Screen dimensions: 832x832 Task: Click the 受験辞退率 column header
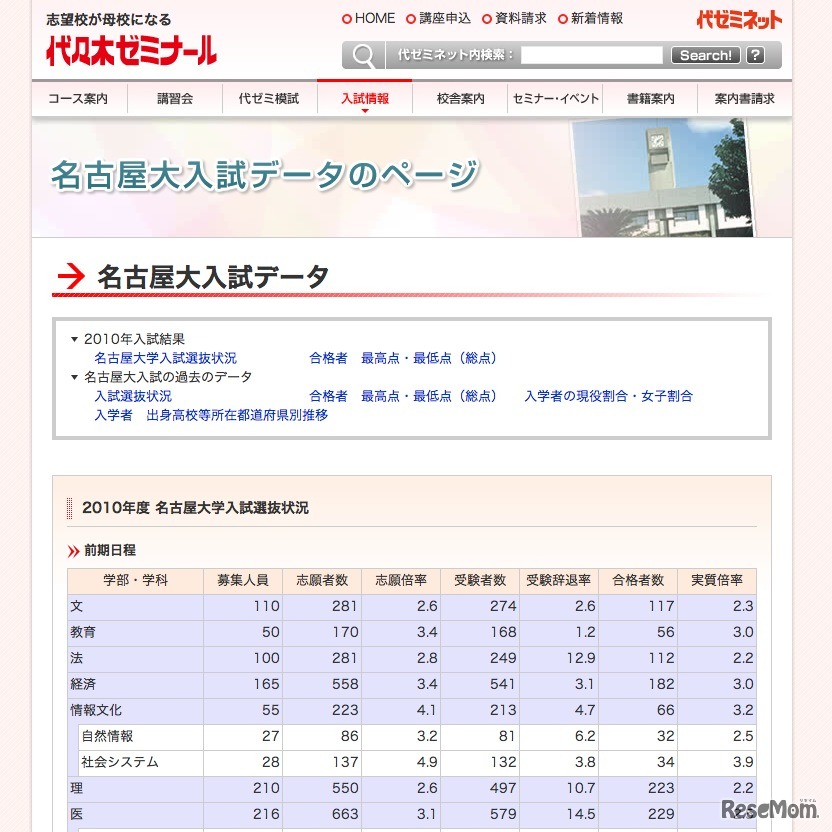pos(559,580)
